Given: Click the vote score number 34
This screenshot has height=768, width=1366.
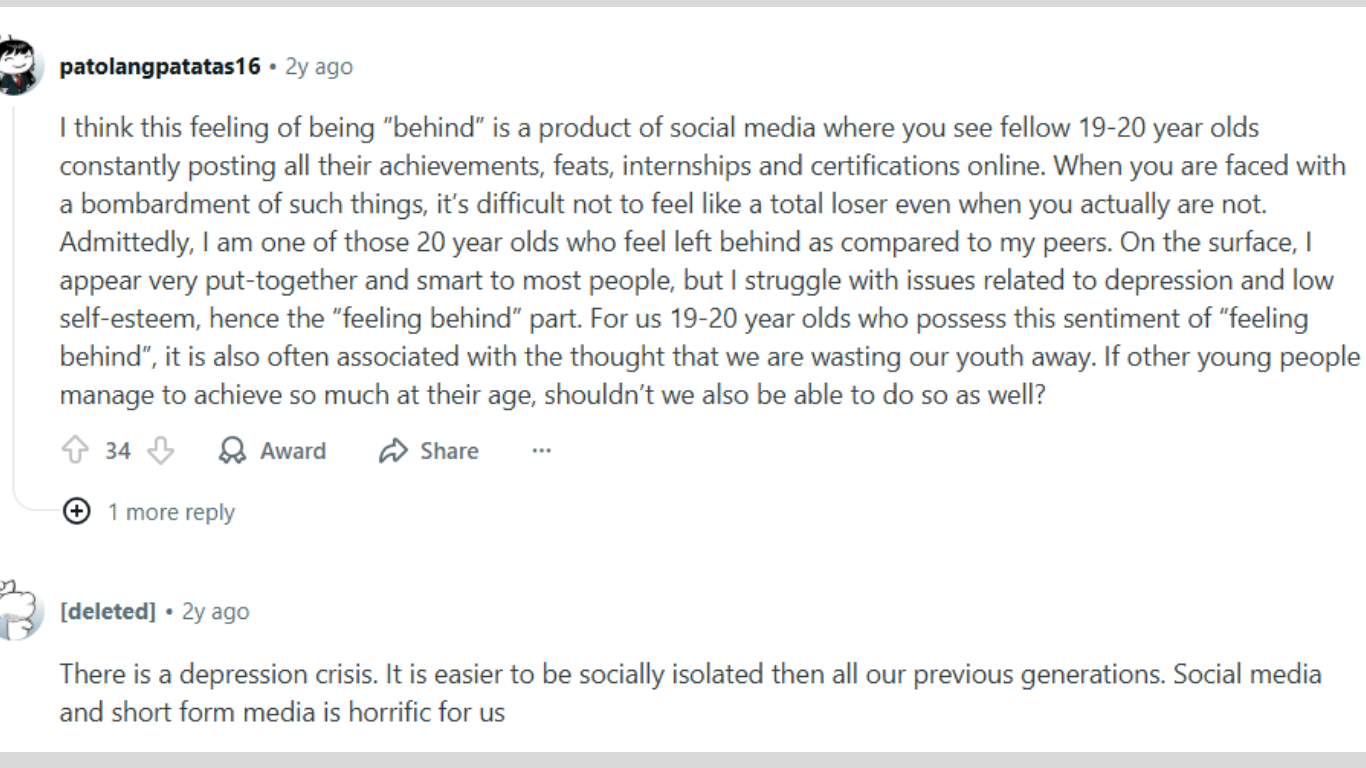Looking at the screenshot, I should pos(118,451).
